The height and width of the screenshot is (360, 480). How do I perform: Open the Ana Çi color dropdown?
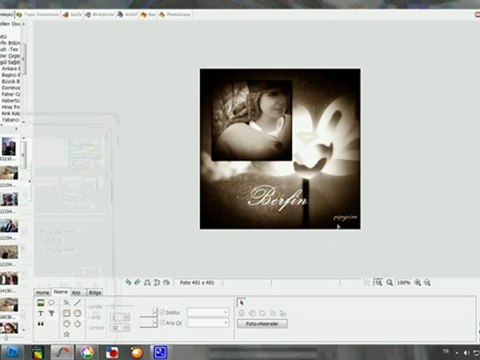(x=208, y=323)
